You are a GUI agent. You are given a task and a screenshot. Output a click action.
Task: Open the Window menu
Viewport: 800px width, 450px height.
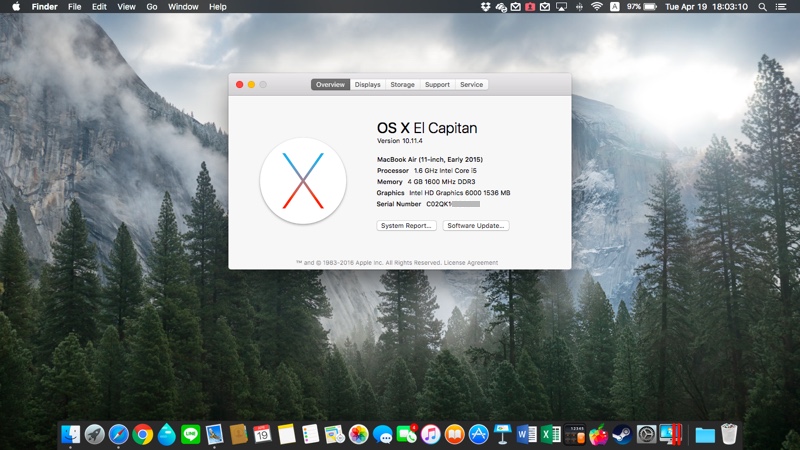[183, 7]
